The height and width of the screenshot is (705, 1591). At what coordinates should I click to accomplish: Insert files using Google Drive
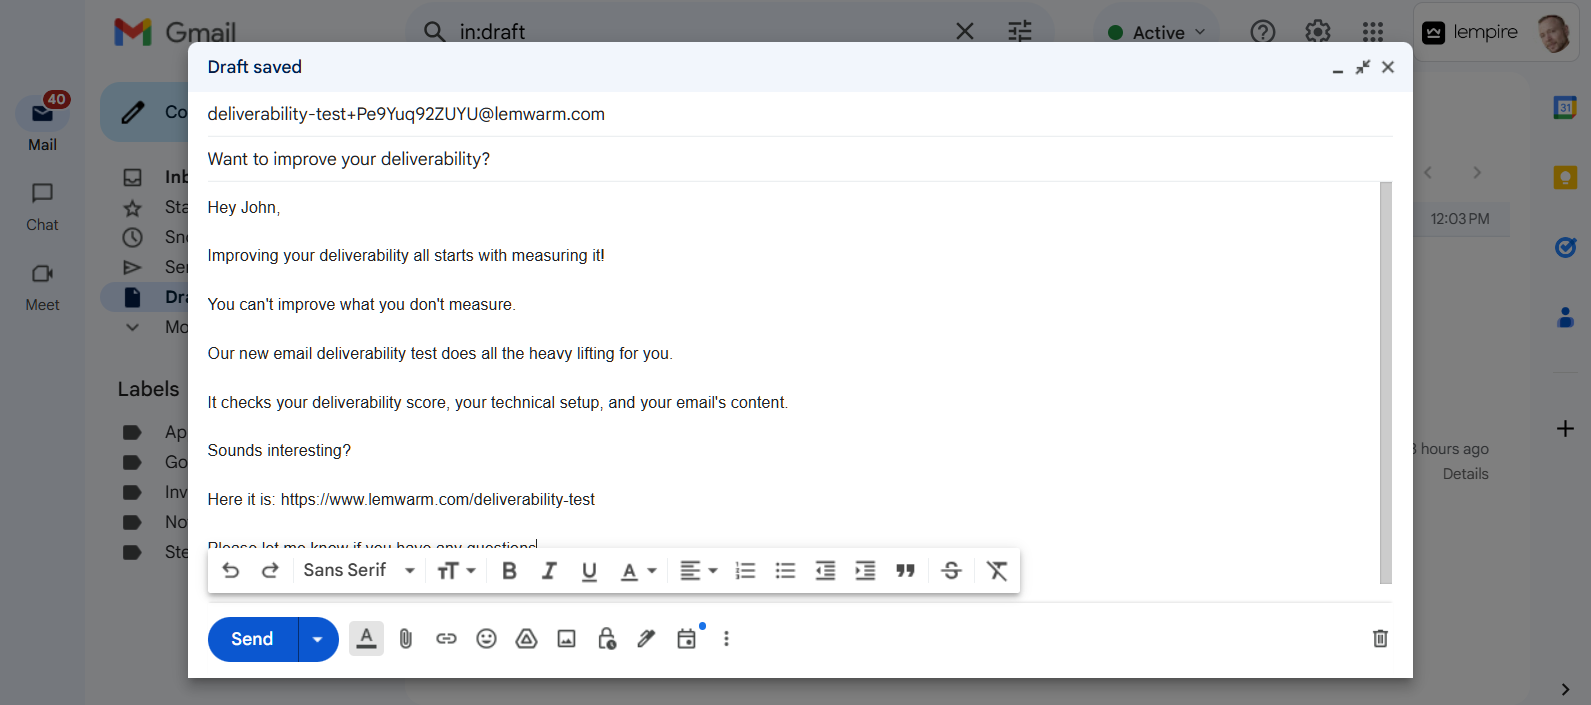tap(526, 638)
